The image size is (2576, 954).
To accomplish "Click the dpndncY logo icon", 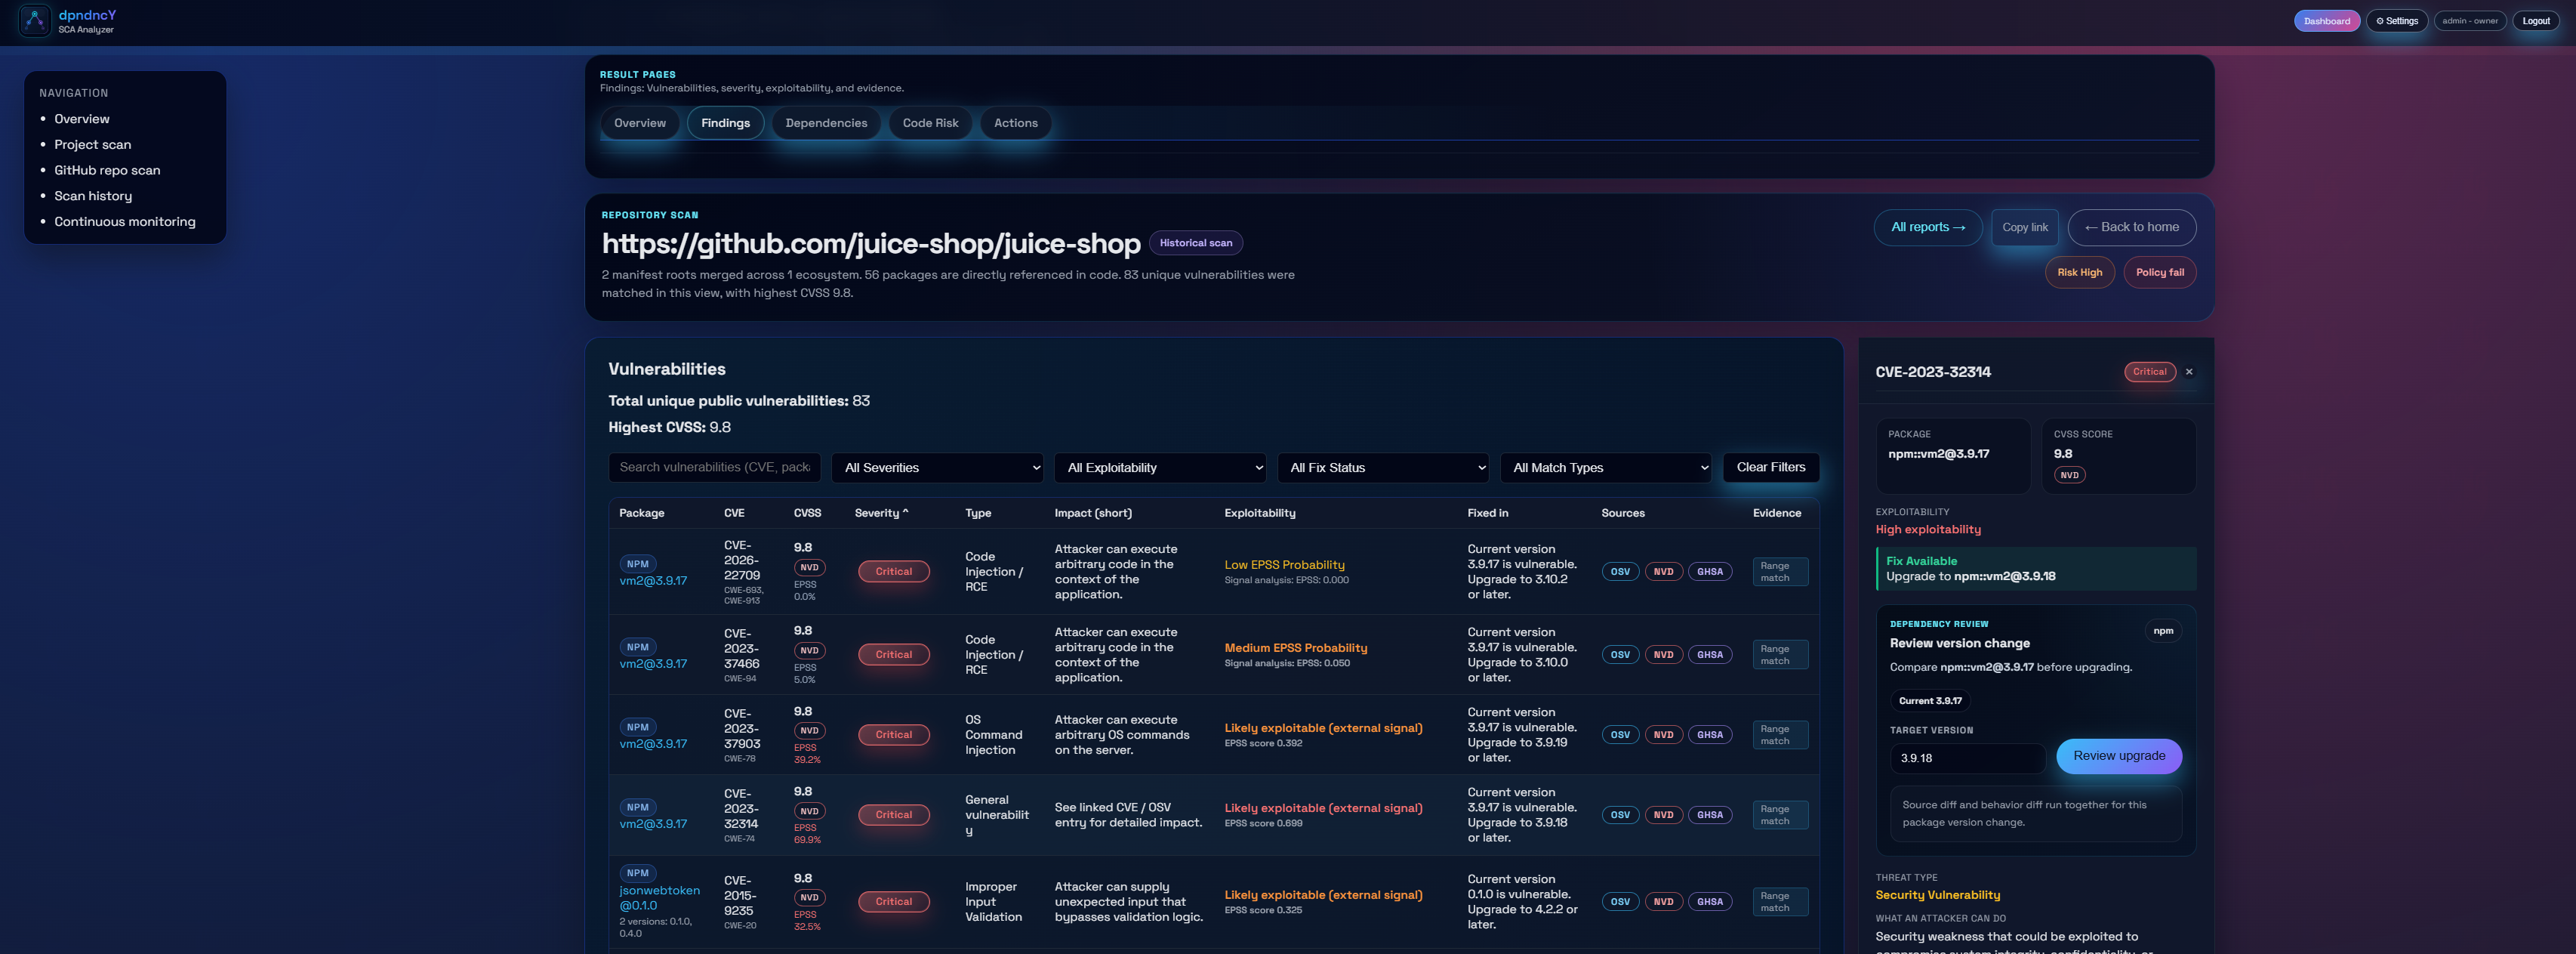I will coord(35,20).
